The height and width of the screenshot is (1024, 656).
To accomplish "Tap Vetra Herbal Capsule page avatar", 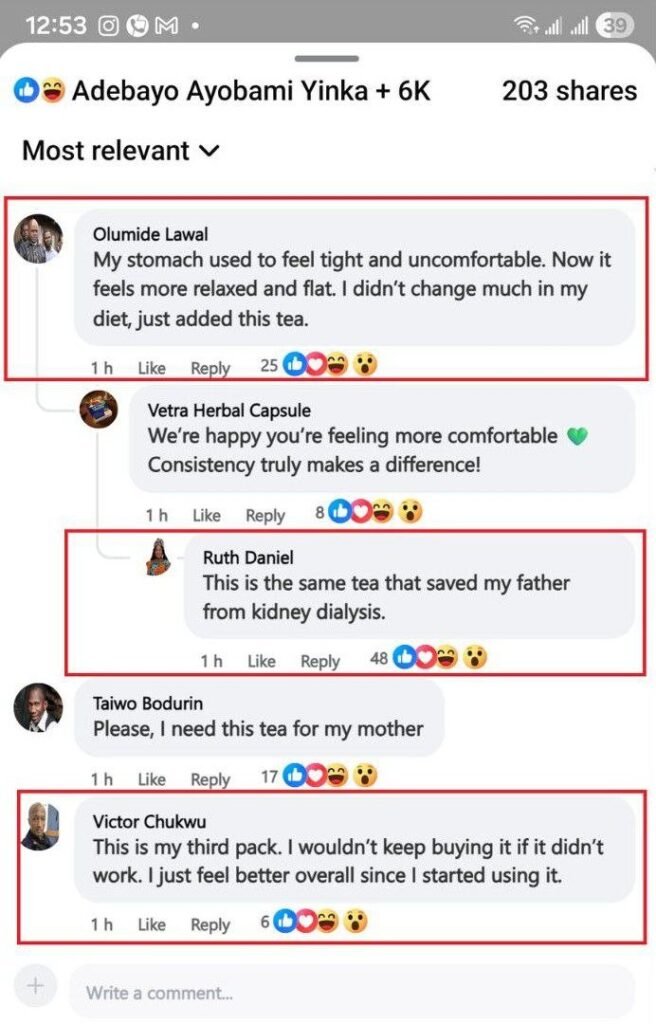I will 99,409.
